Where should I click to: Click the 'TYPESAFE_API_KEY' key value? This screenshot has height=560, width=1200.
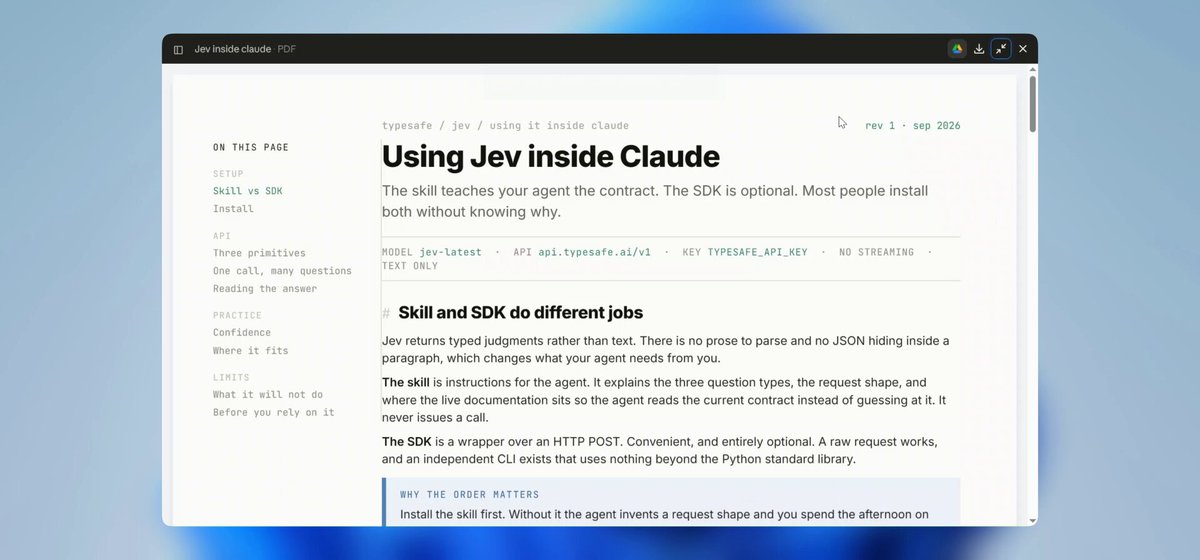(x=757, y=252)
